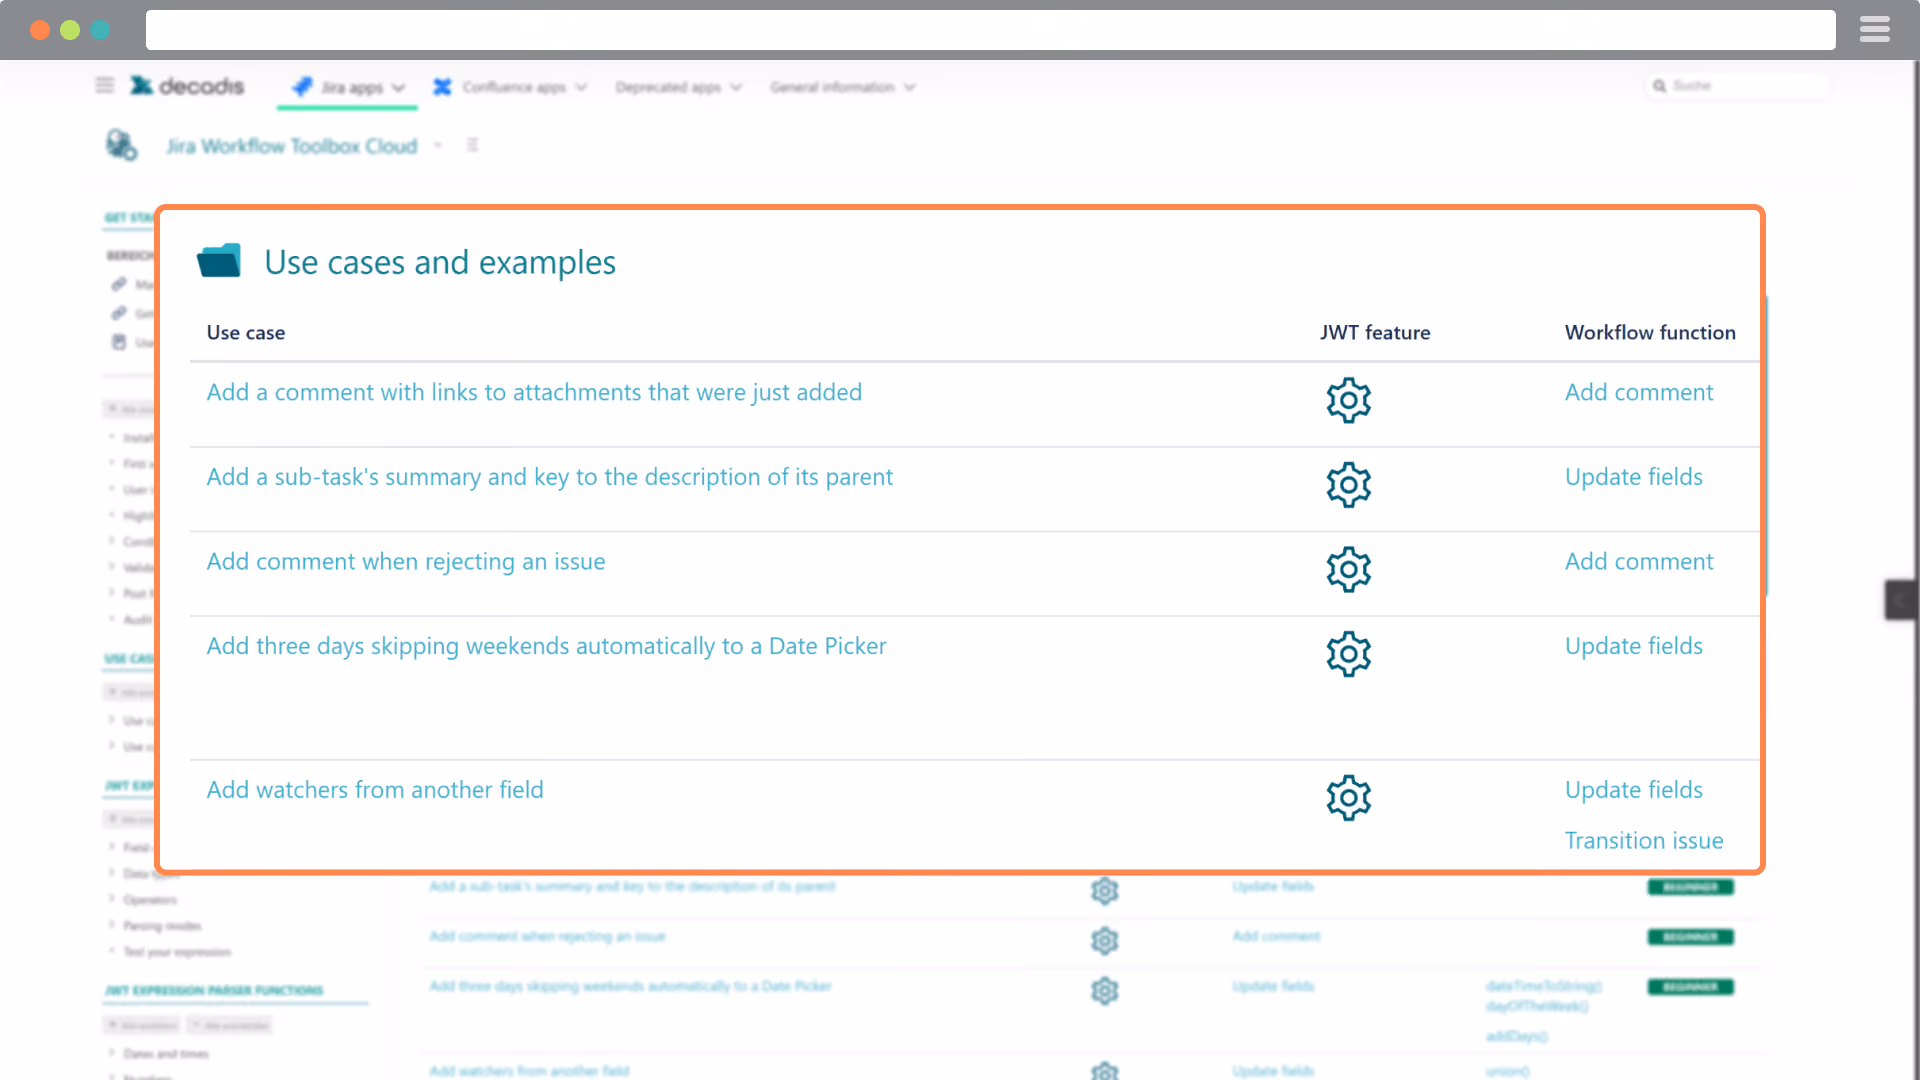Viewport: 1920px width, 1080px height.
Task: Click gear icon in sub-task's summary row
Action: [x=1348, y=485]
